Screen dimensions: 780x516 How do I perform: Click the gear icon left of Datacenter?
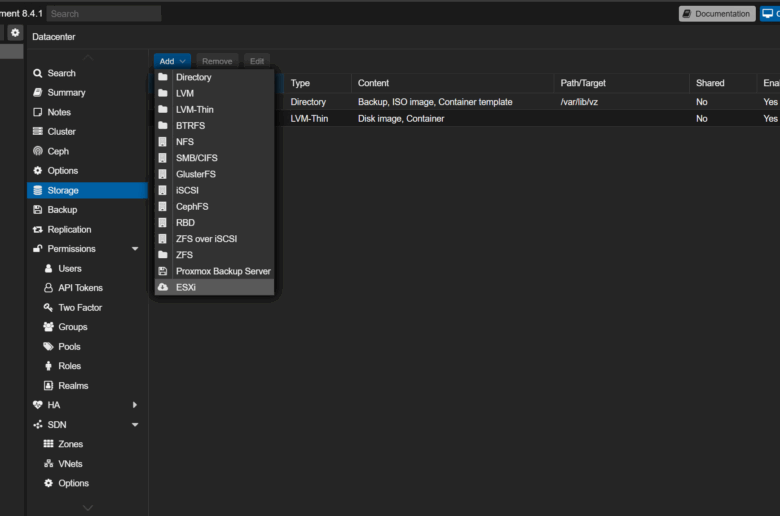(15, 33)
